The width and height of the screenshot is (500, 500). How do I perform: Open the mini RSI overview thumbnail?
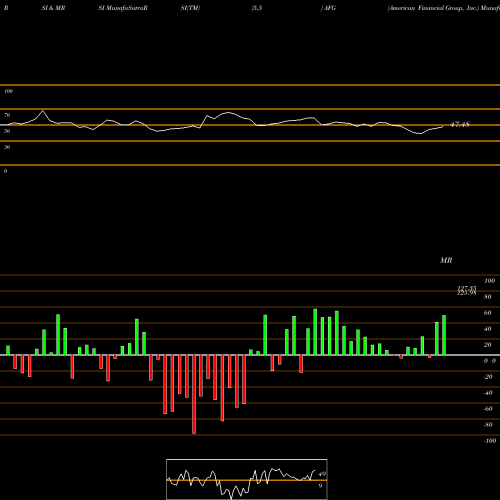click(247, 479)
